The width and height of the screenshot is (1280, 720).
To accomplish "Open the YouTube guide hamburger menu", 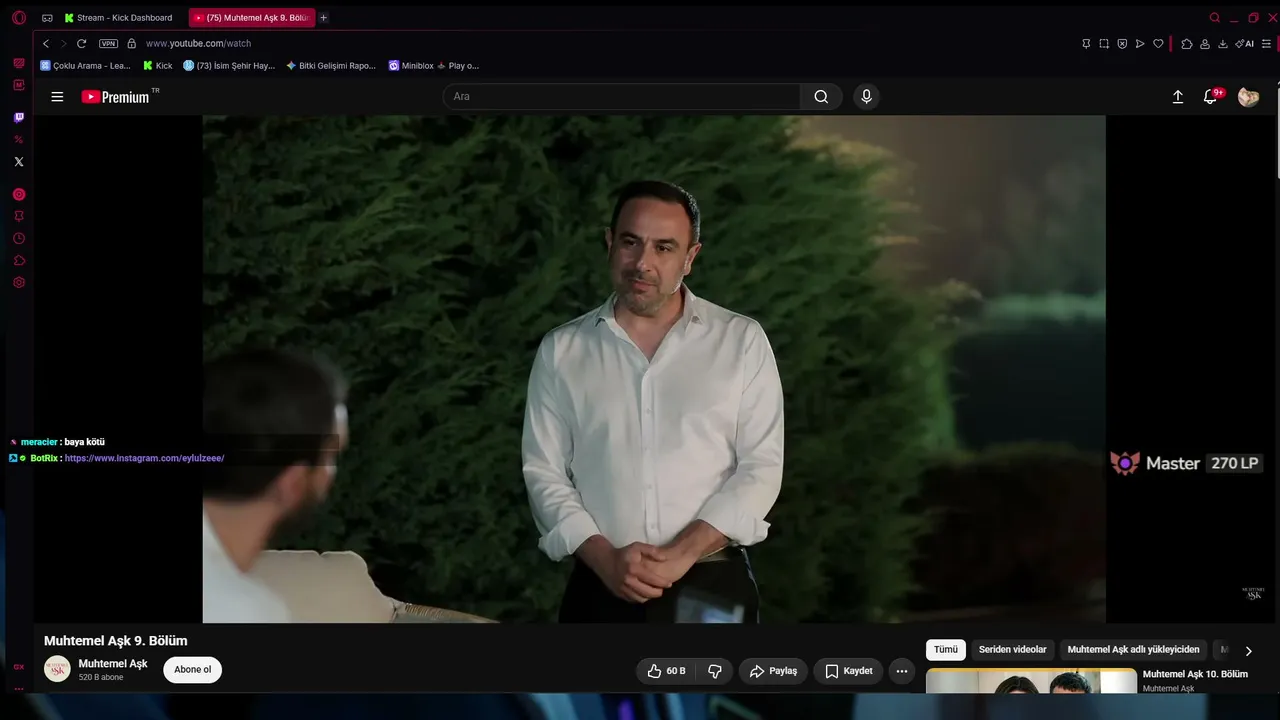I will (x=57, y=97).
